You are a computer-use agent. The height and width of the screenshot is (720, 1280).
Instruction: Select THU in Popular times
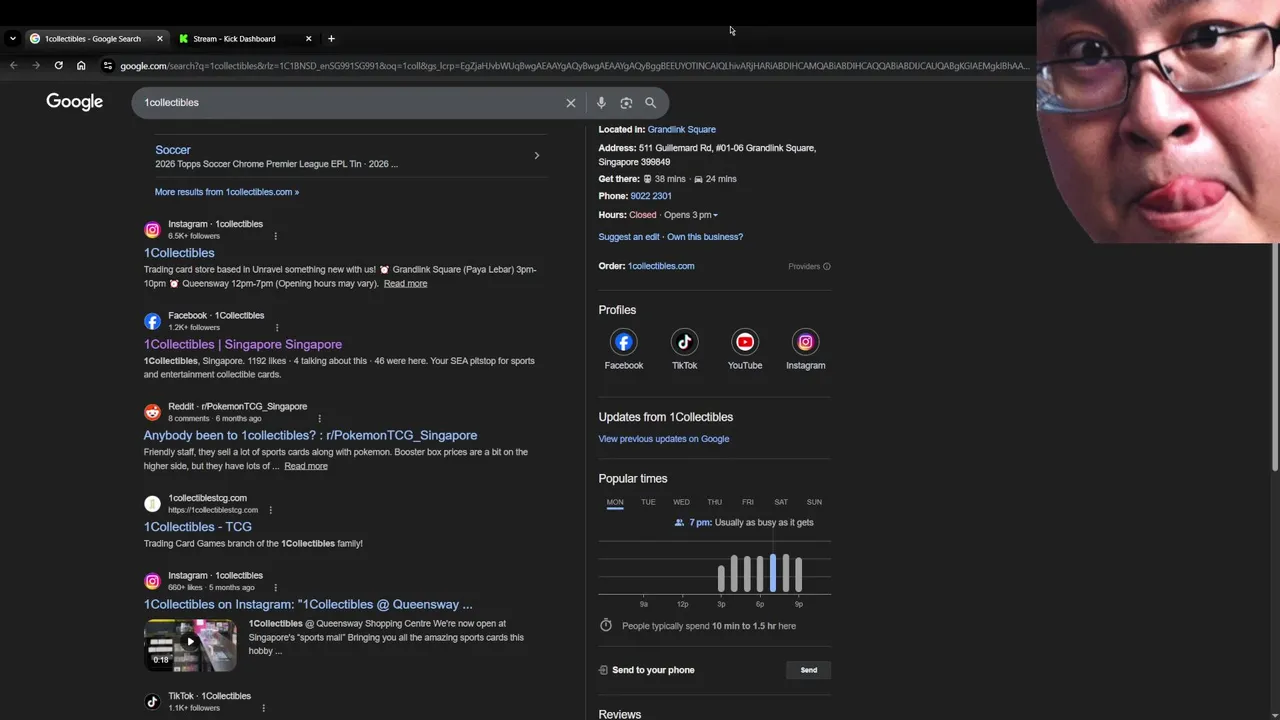[714, 502]
